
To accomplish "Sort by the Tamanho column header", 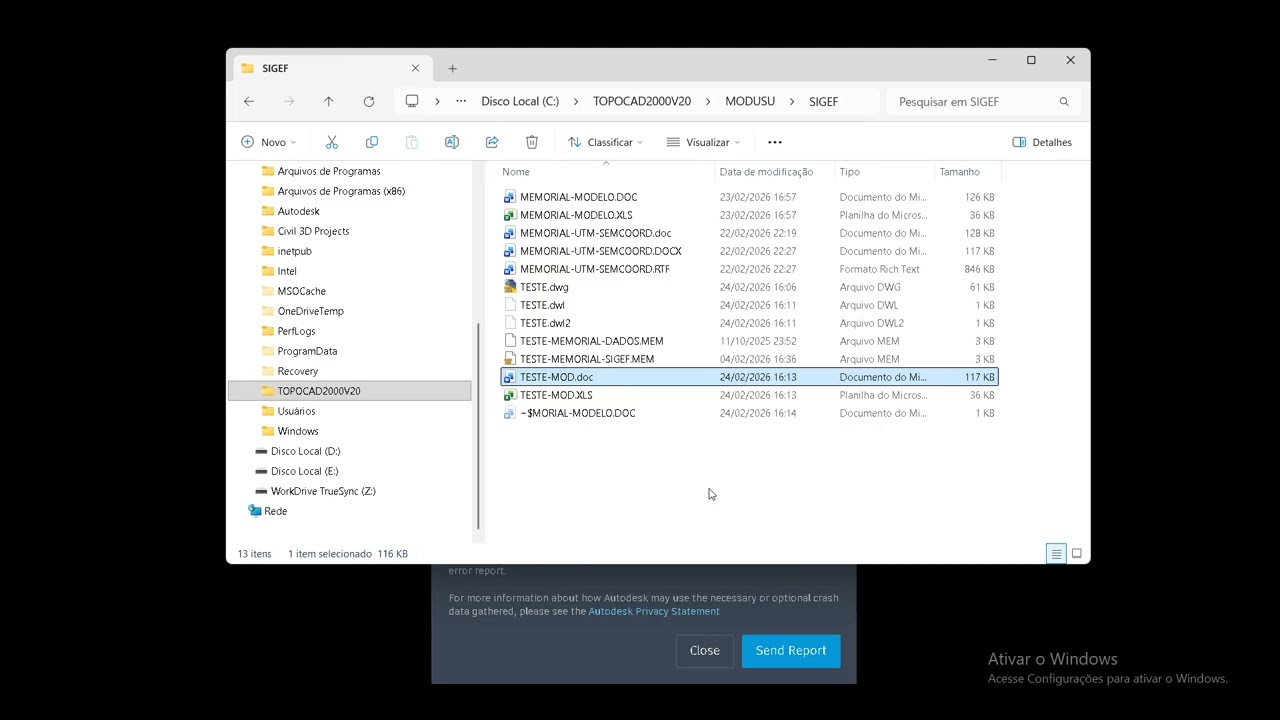I will tap(968, 172).
